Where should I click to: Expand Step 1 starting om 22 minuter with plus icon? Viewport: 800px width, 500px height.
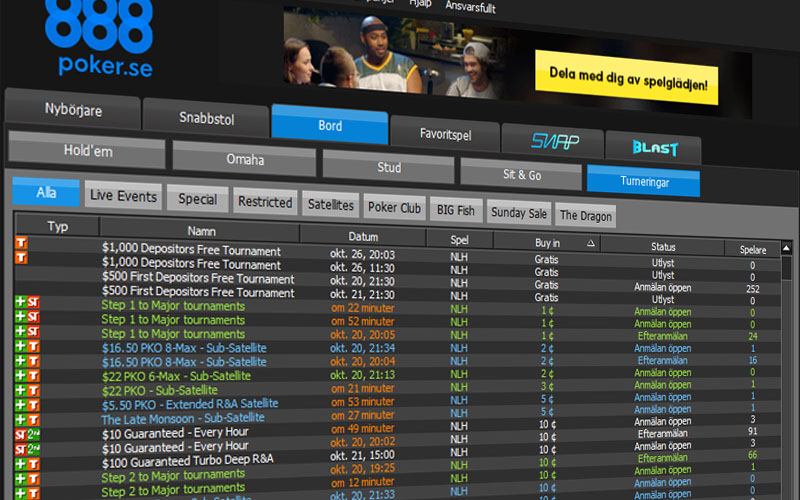coord(21,302)
